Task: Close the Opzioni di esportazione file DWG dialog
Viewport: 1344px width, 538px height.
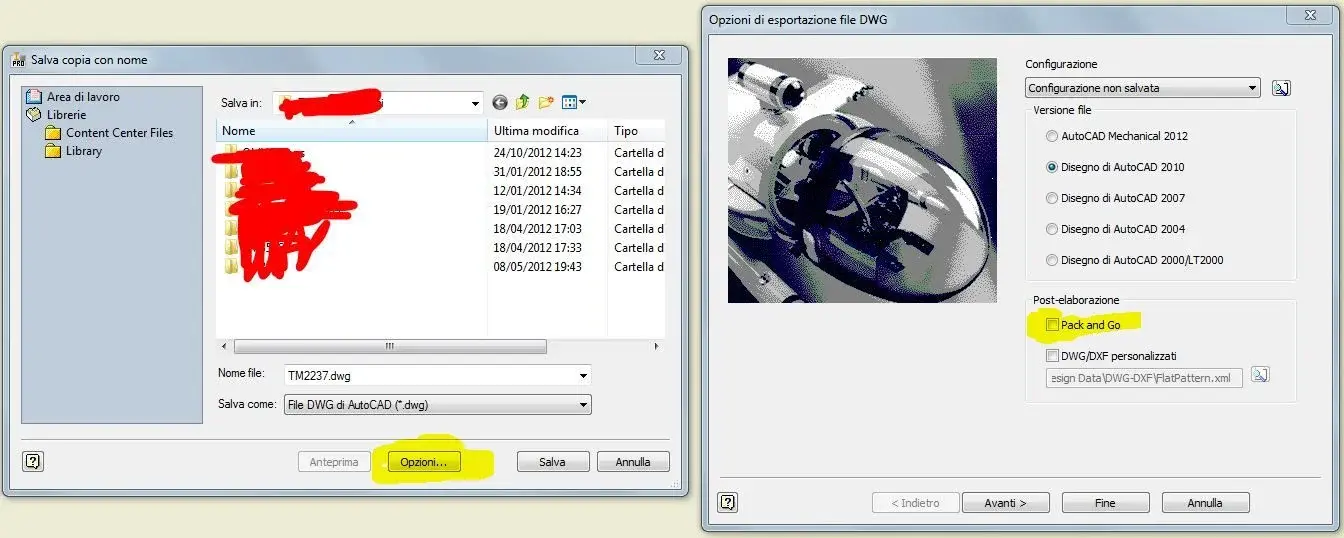Action: 1309,14
